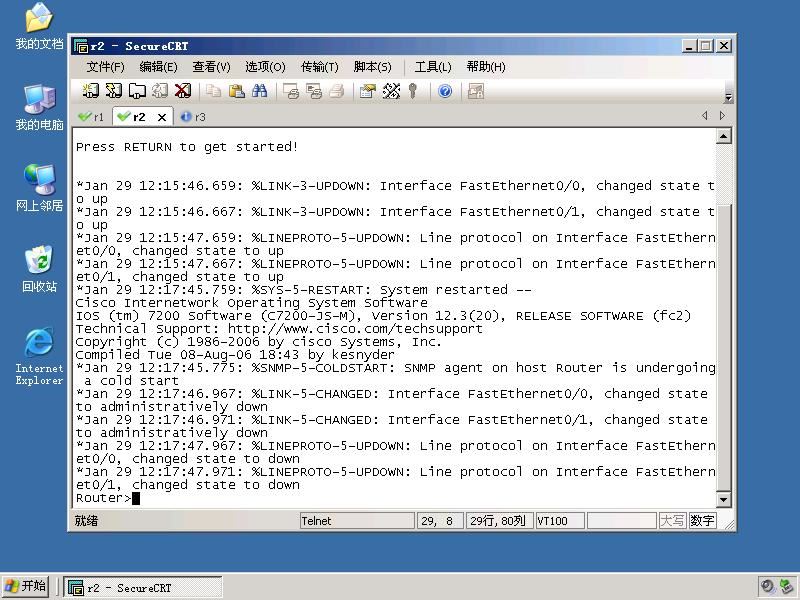The height and width of the screenshot is (600, 800).
Task: Click the blue Help icon
Action: click(x=445, y=91)
